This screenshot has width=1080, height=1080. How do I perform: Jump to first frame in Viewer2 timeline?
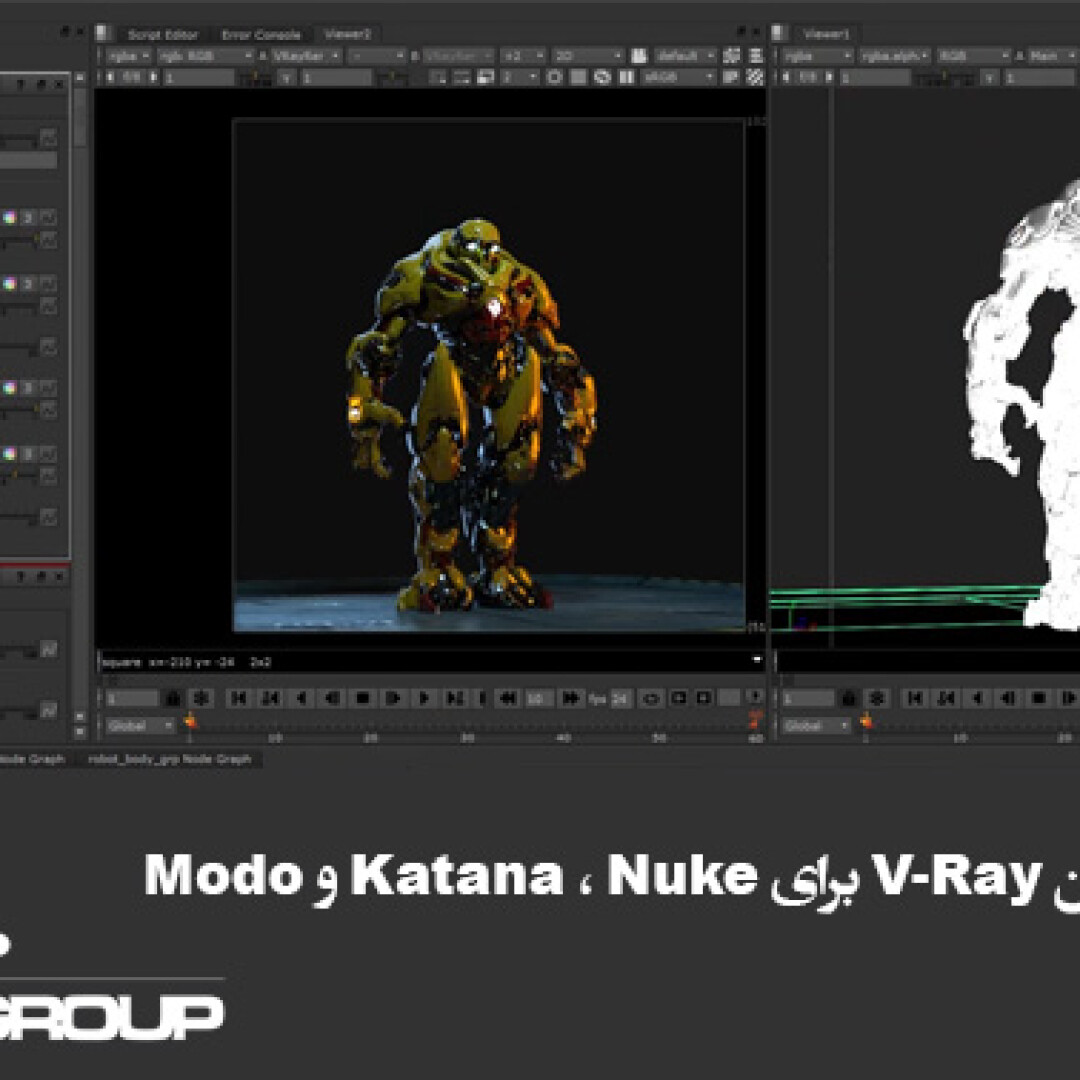(x=238, y=698)
